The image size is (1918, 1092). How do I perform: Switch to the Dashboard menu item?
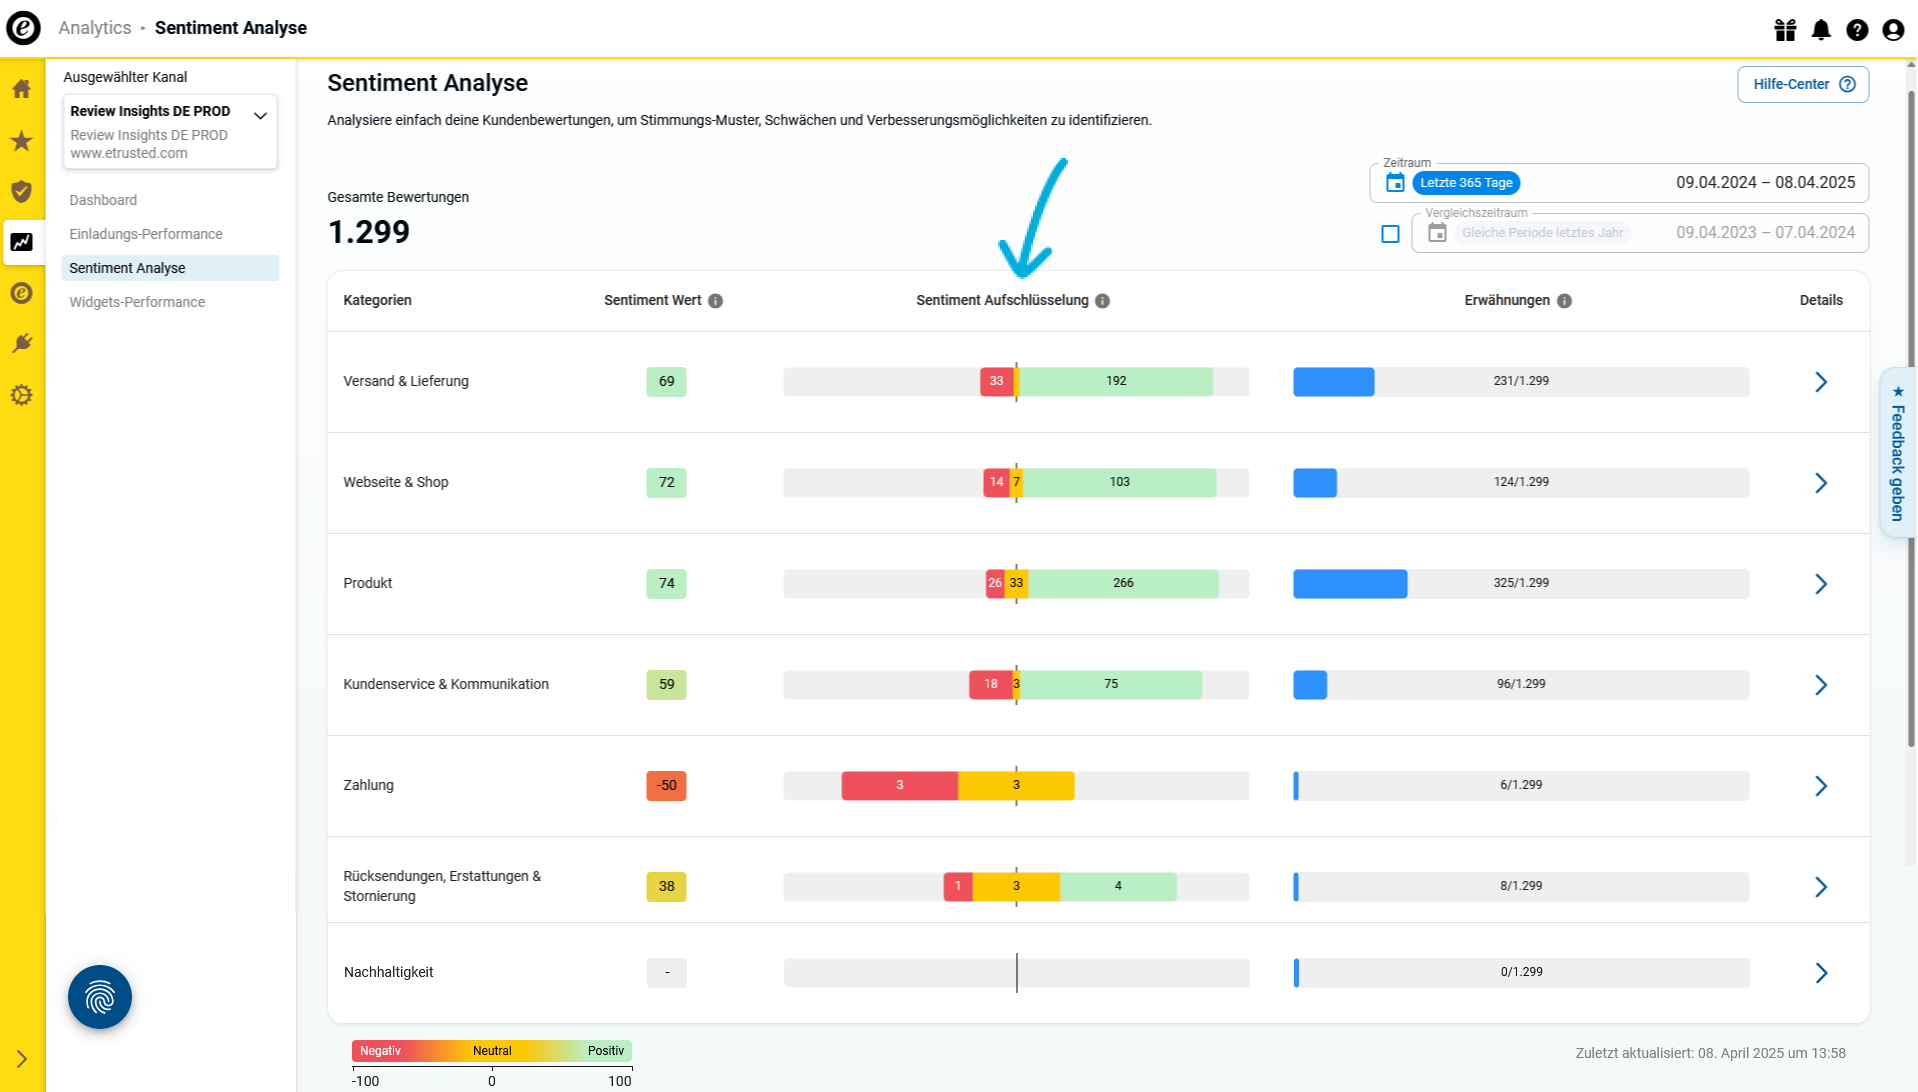pos(103,200)
